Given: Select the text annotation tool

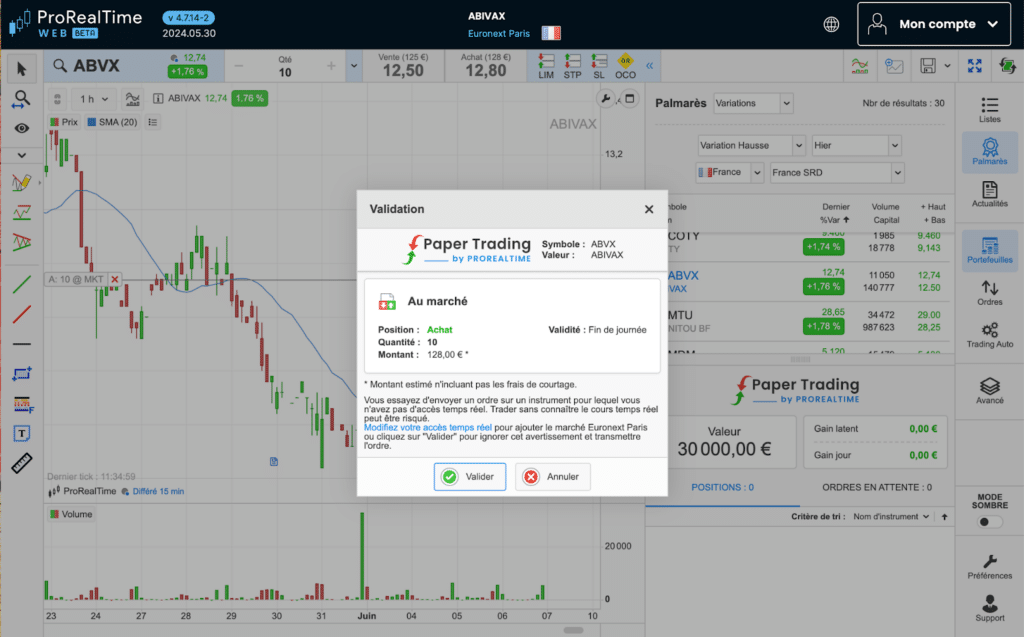Looking at the screenshot, I should pos(22,434).
